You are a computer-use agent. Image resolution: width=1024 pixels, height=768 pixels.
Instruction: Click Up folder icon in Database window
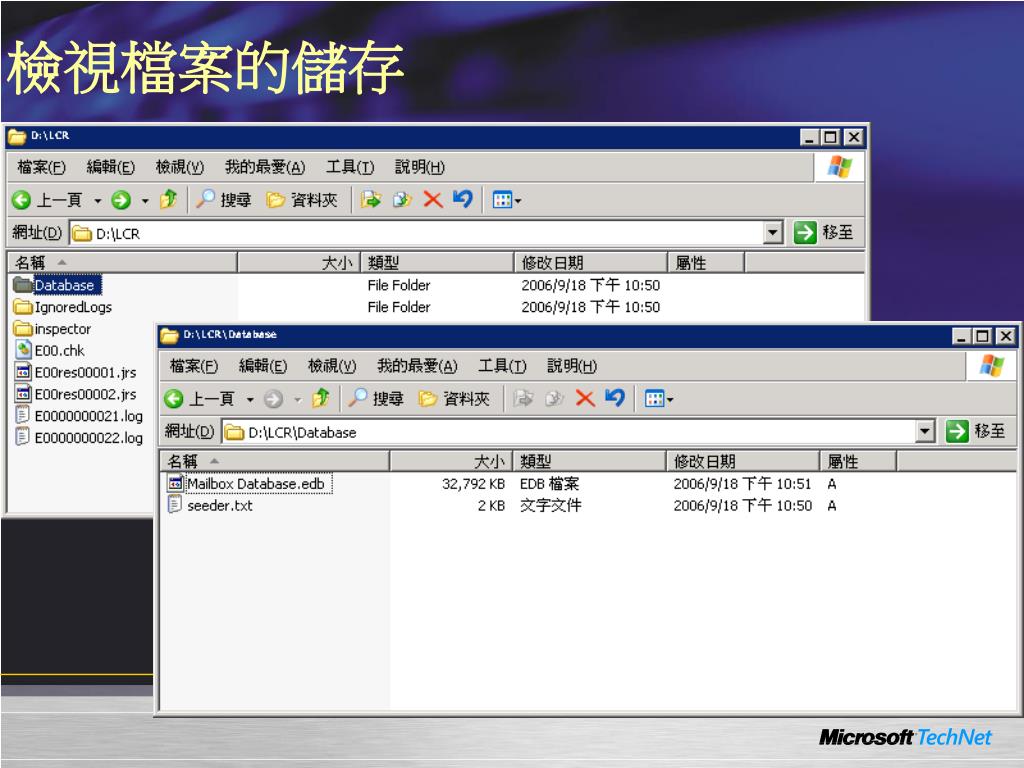point(321,398)
